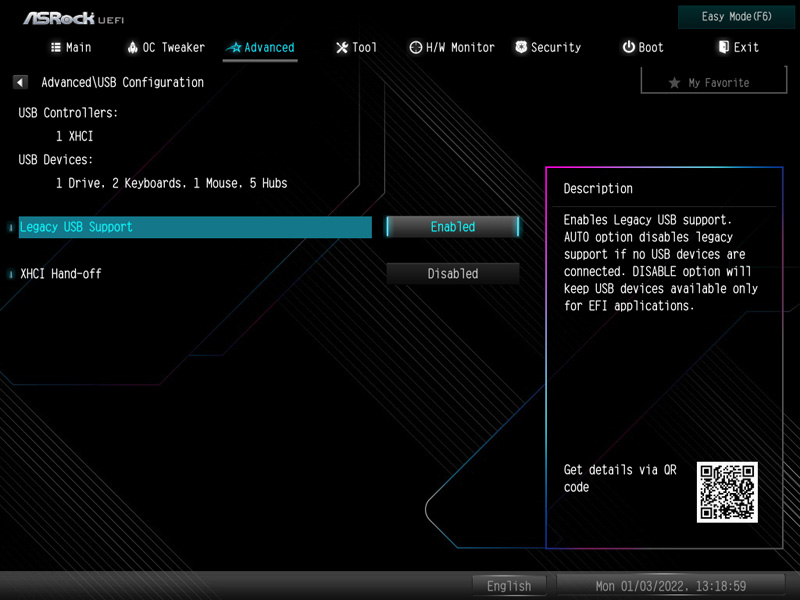Viewport: 800px width, 600px height.
Task: Click the Advanced\USB Configuration breadcrumb text
Action: click(122, 82)
